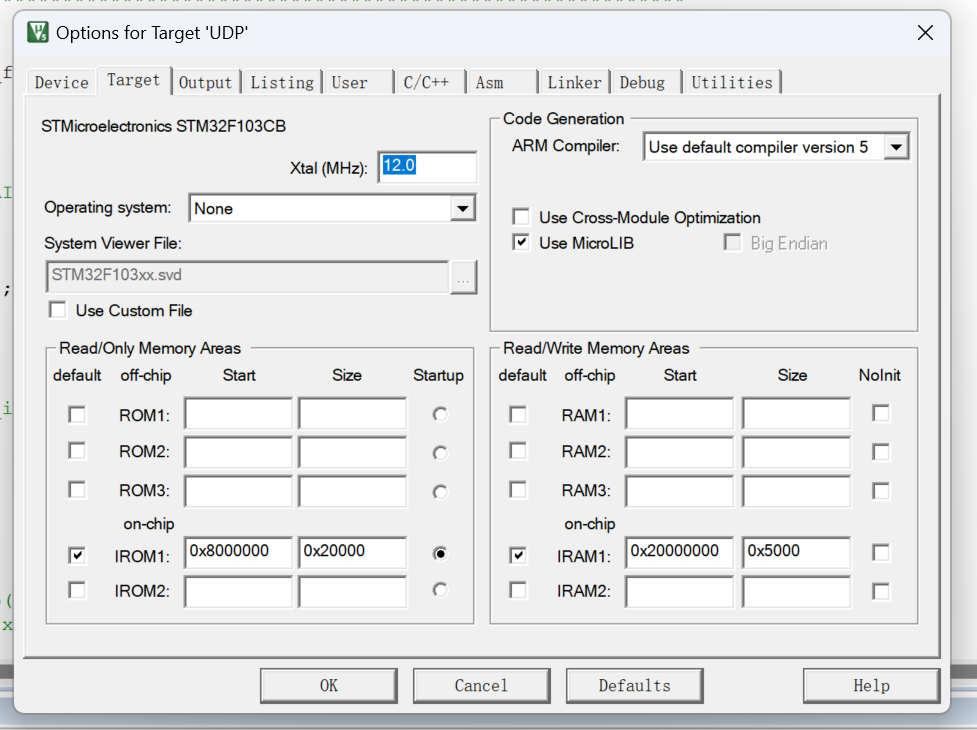The height and width of the screenshot is (730, 977).
Task: Enable NoInit for IRAM1
Action: pyautogui.click(x=881, y=552)
